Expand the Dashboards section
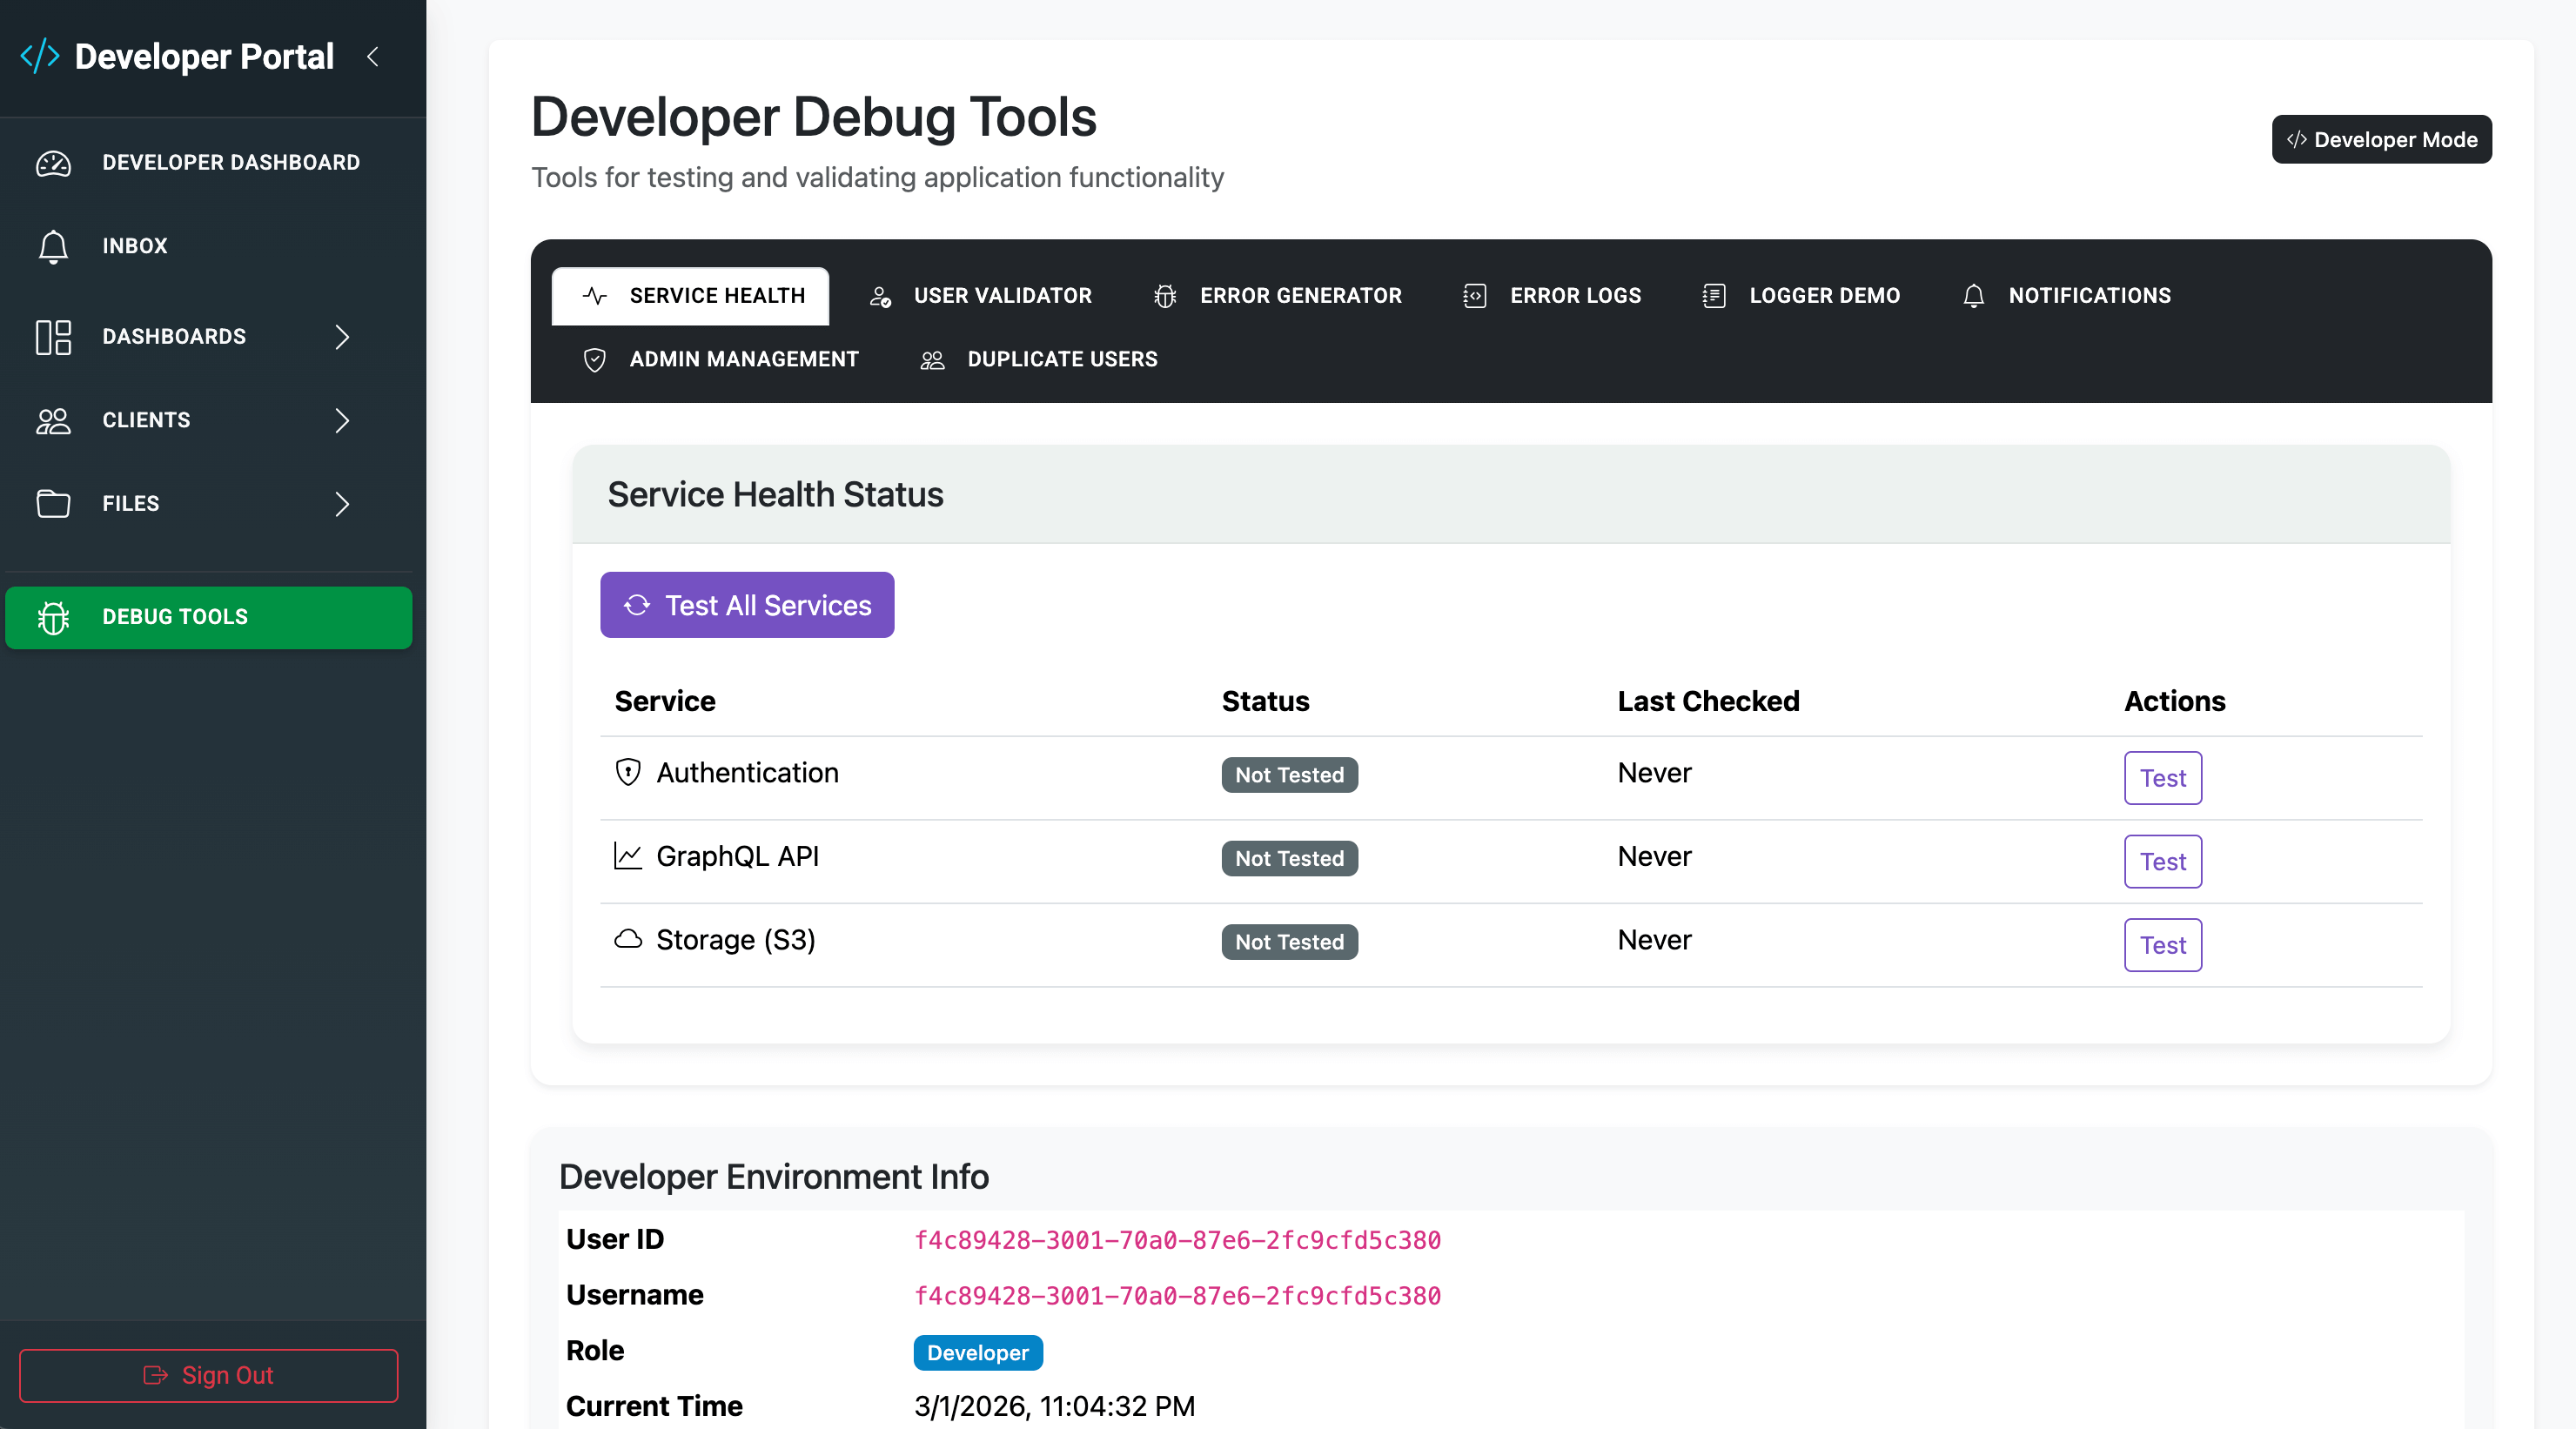This screenshot has height=1429, width=2576. coord(341,338)
